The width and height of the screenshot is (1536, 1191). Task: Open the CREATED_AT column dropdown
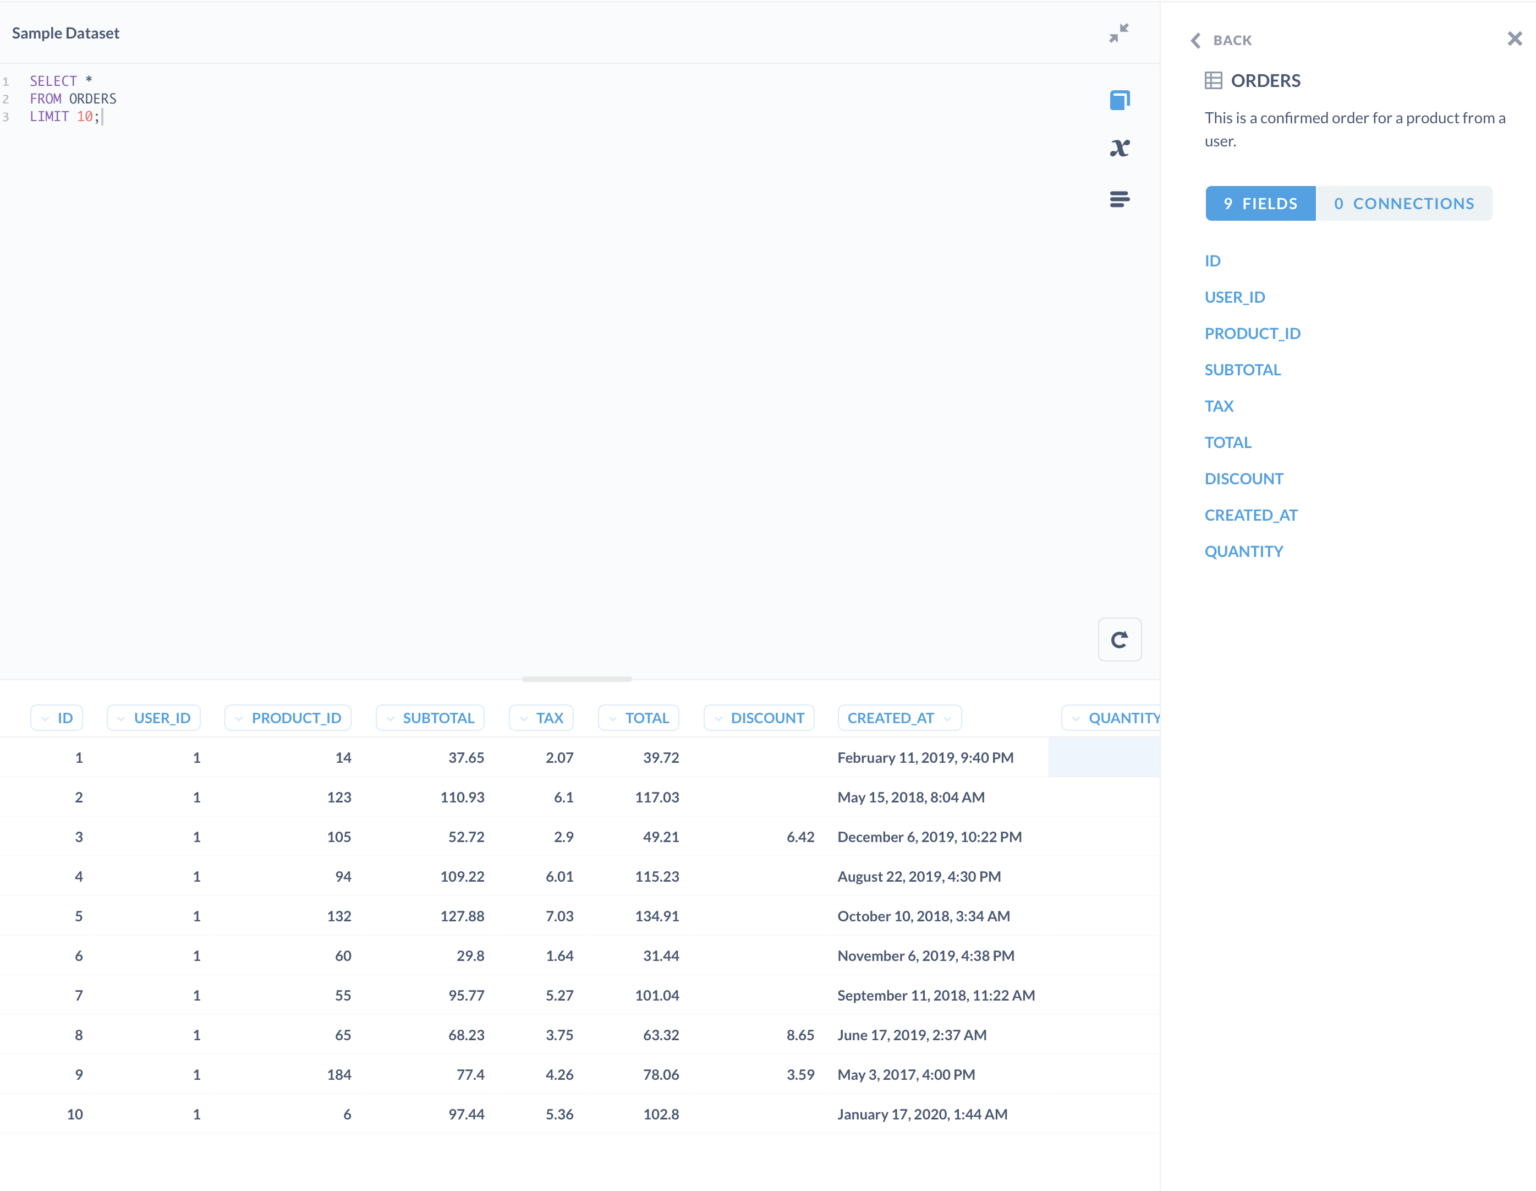[x=948, y=718]
